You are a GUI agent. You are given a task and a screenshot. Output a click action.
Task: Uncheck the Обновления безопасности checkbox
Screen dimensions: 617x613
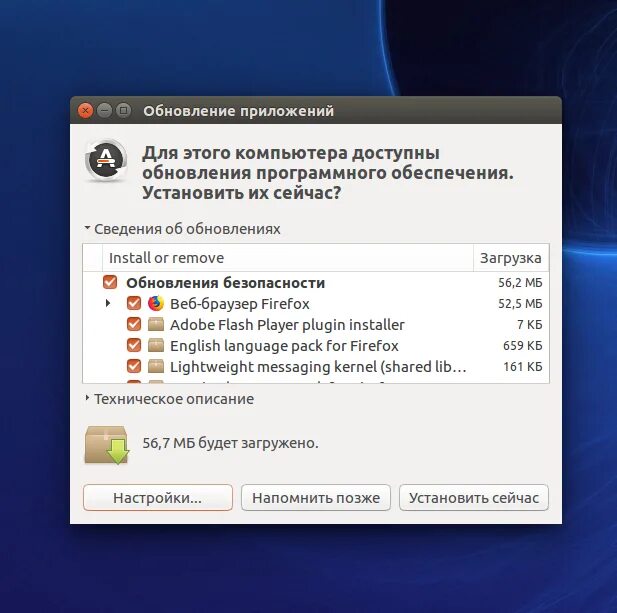click(110, 282)
